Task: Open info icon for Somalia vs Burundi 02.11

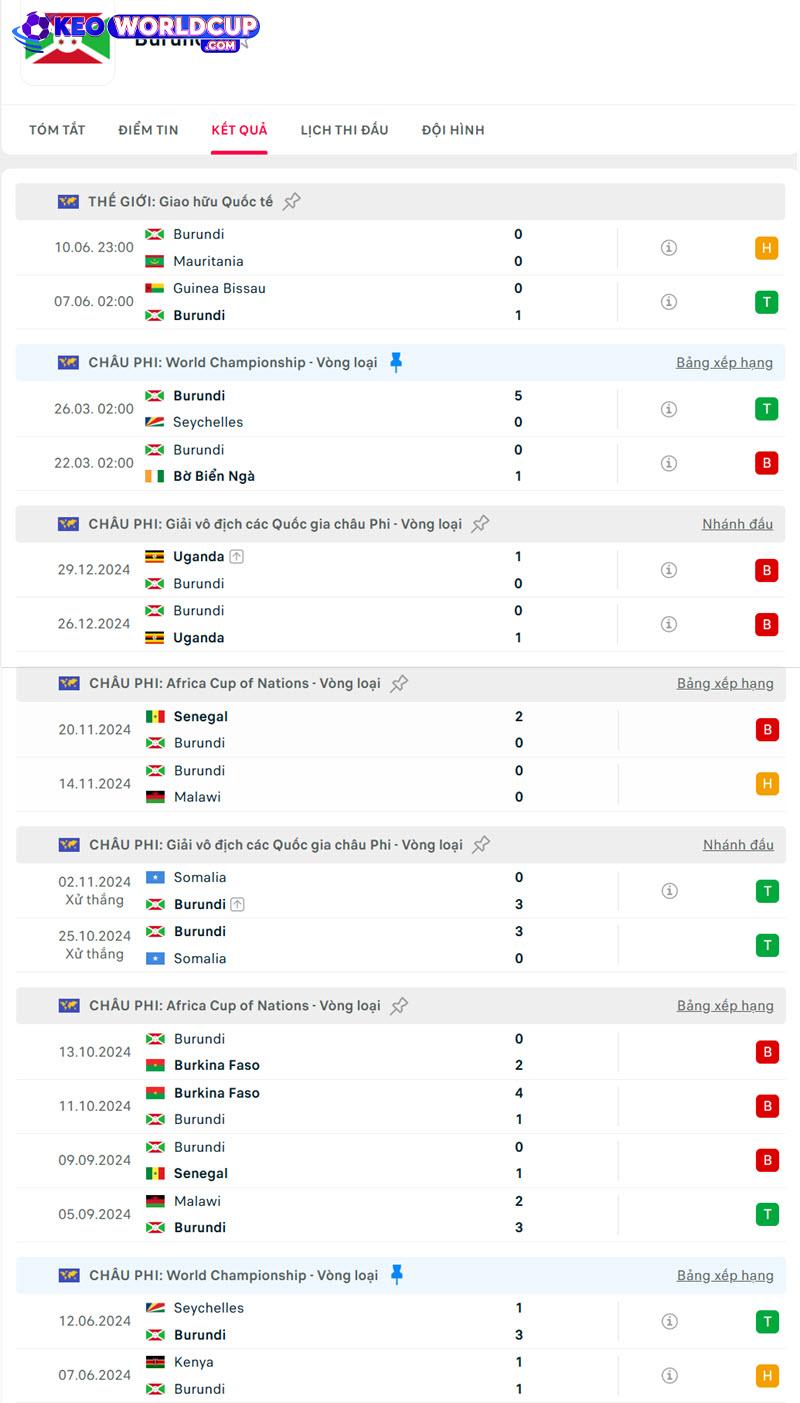Action: [670, 891]
